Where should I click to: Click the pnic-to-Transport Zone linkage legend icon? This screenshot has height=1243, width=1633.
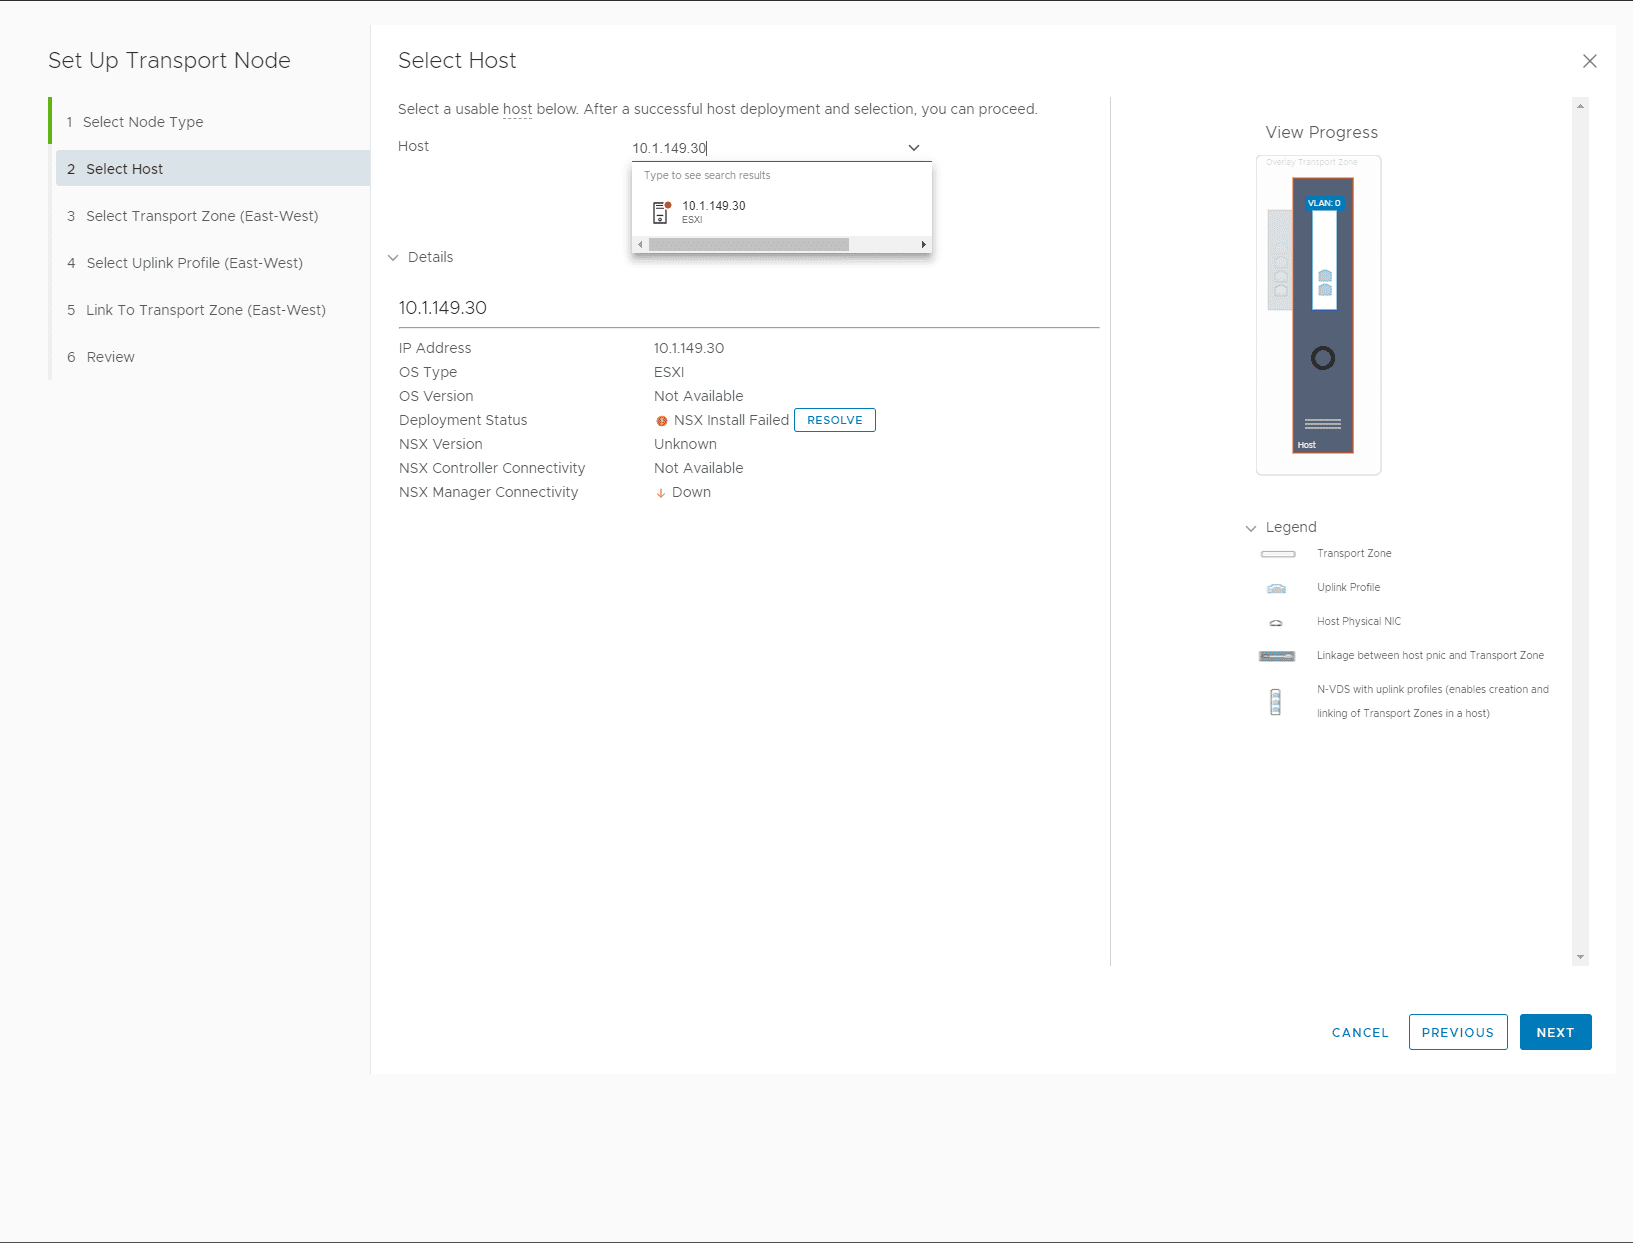point(1277,656)
